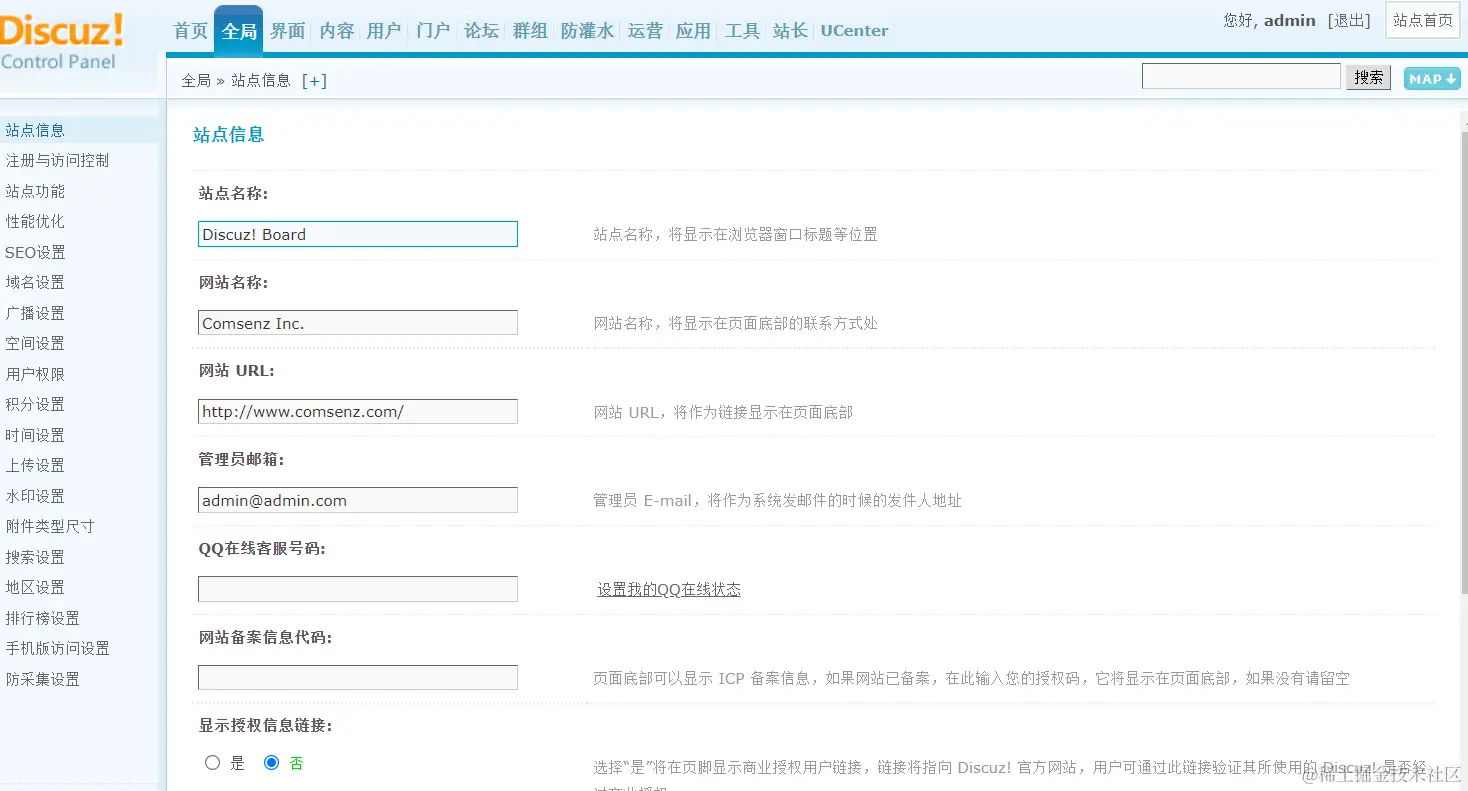This screenshot has width=1468, height=791.
Task: Select 否 for 显示授权信息链接
Action: [x=271, y=763]
